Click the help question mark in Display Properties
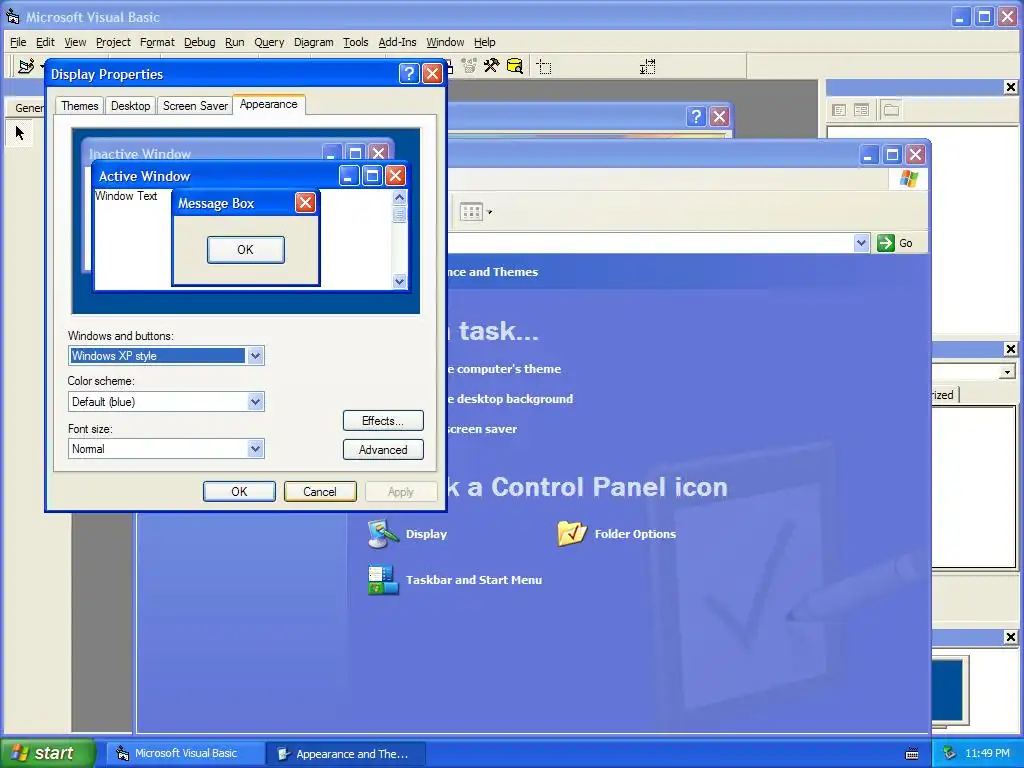This screenshot has width=1024, height=768. 409,74
